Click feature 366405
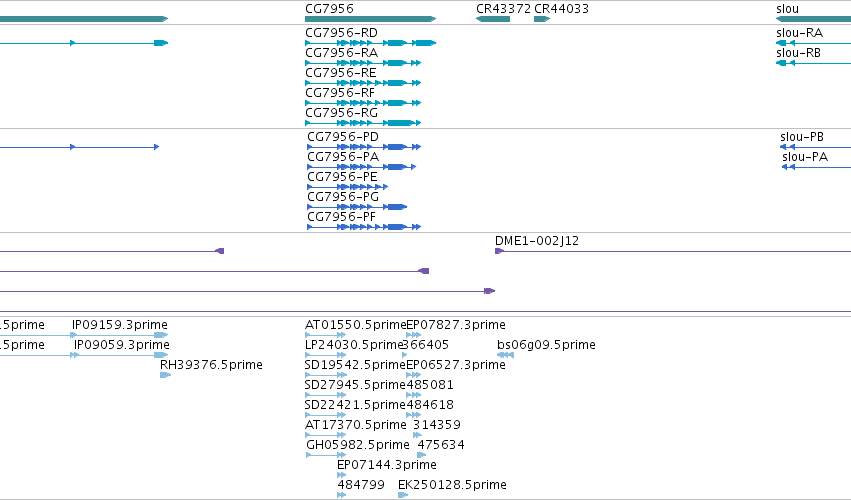Viewport: 851px width, 500px height. (404, 355)
